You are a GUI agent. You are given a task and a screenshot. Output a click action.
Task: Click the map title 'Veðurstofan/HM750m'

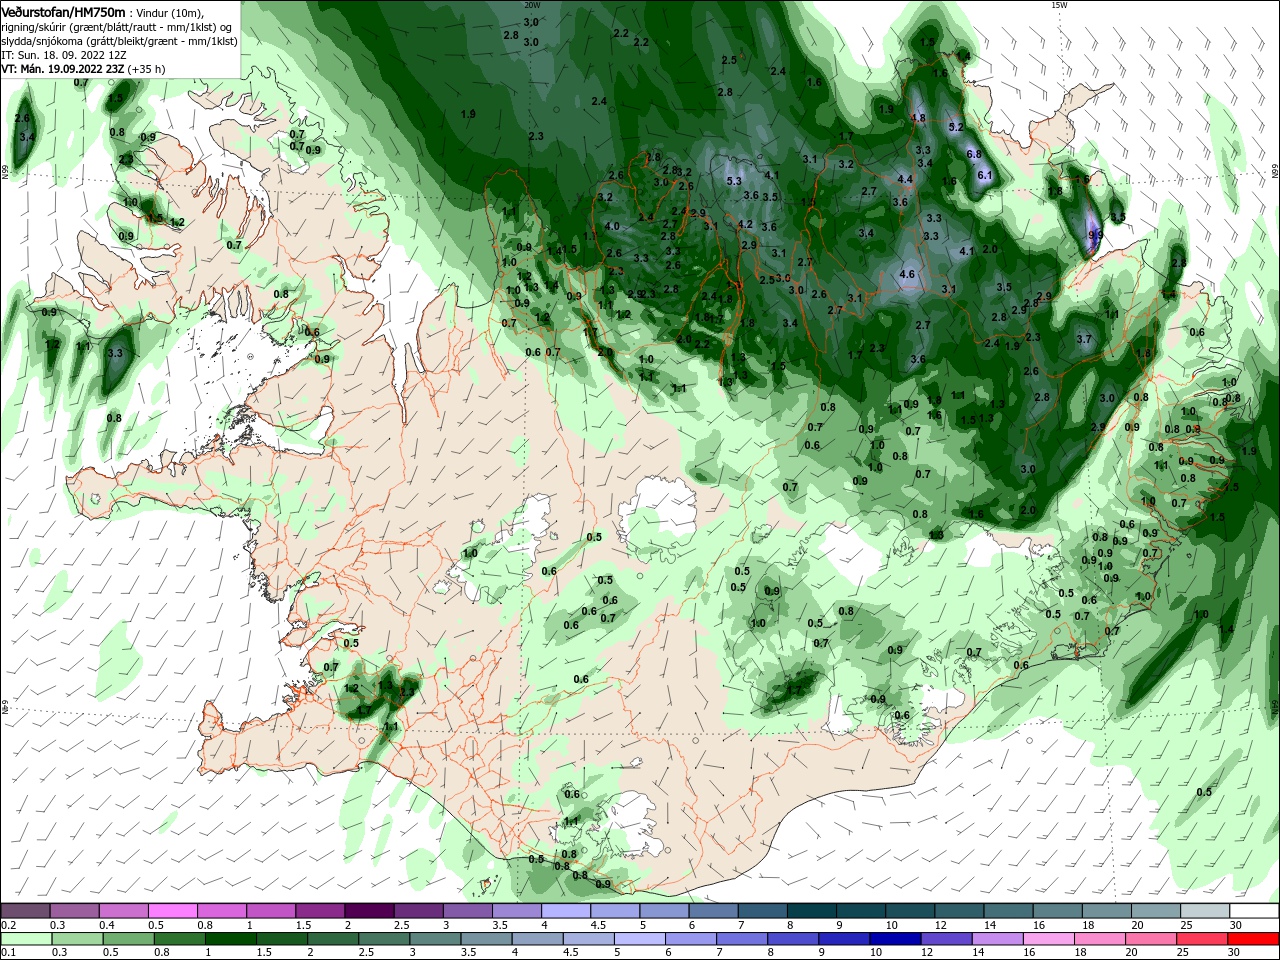tap(64, 11)
